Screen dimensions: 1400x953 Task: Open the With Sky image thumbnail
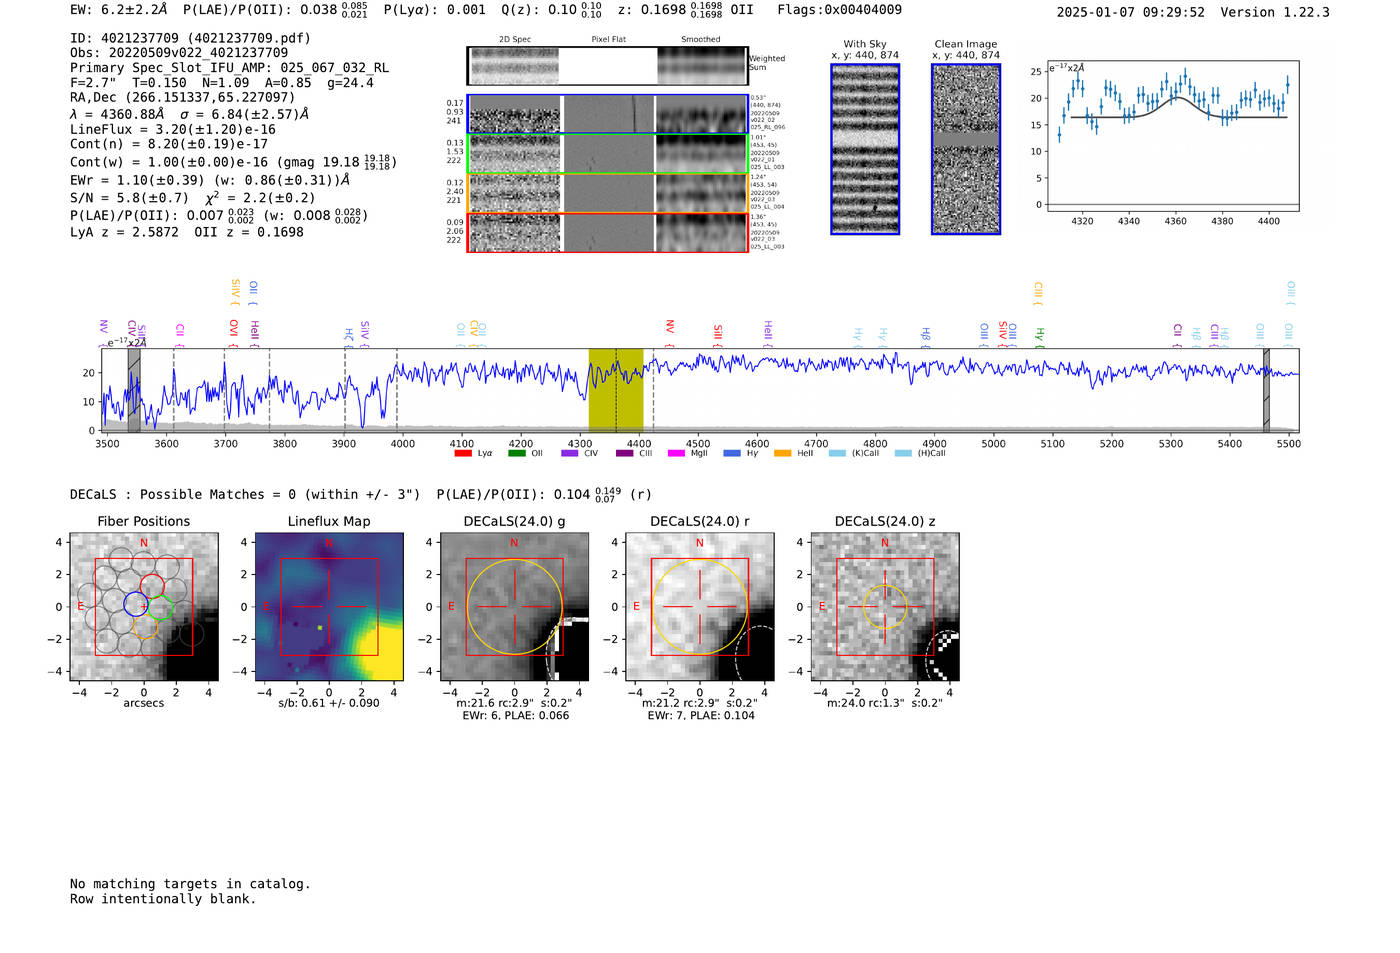pos(865,149)
